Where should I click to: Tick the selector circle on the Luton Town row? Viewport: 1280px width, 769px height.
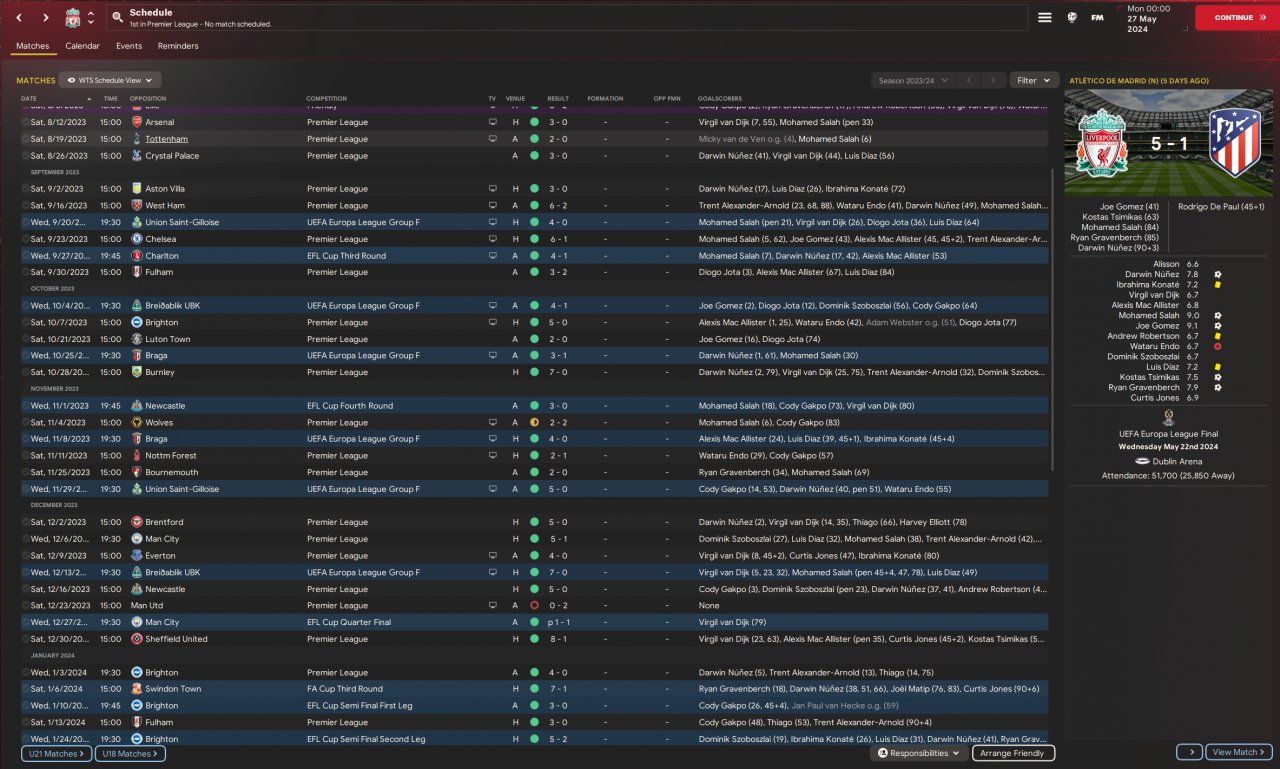tap(25, 339)
